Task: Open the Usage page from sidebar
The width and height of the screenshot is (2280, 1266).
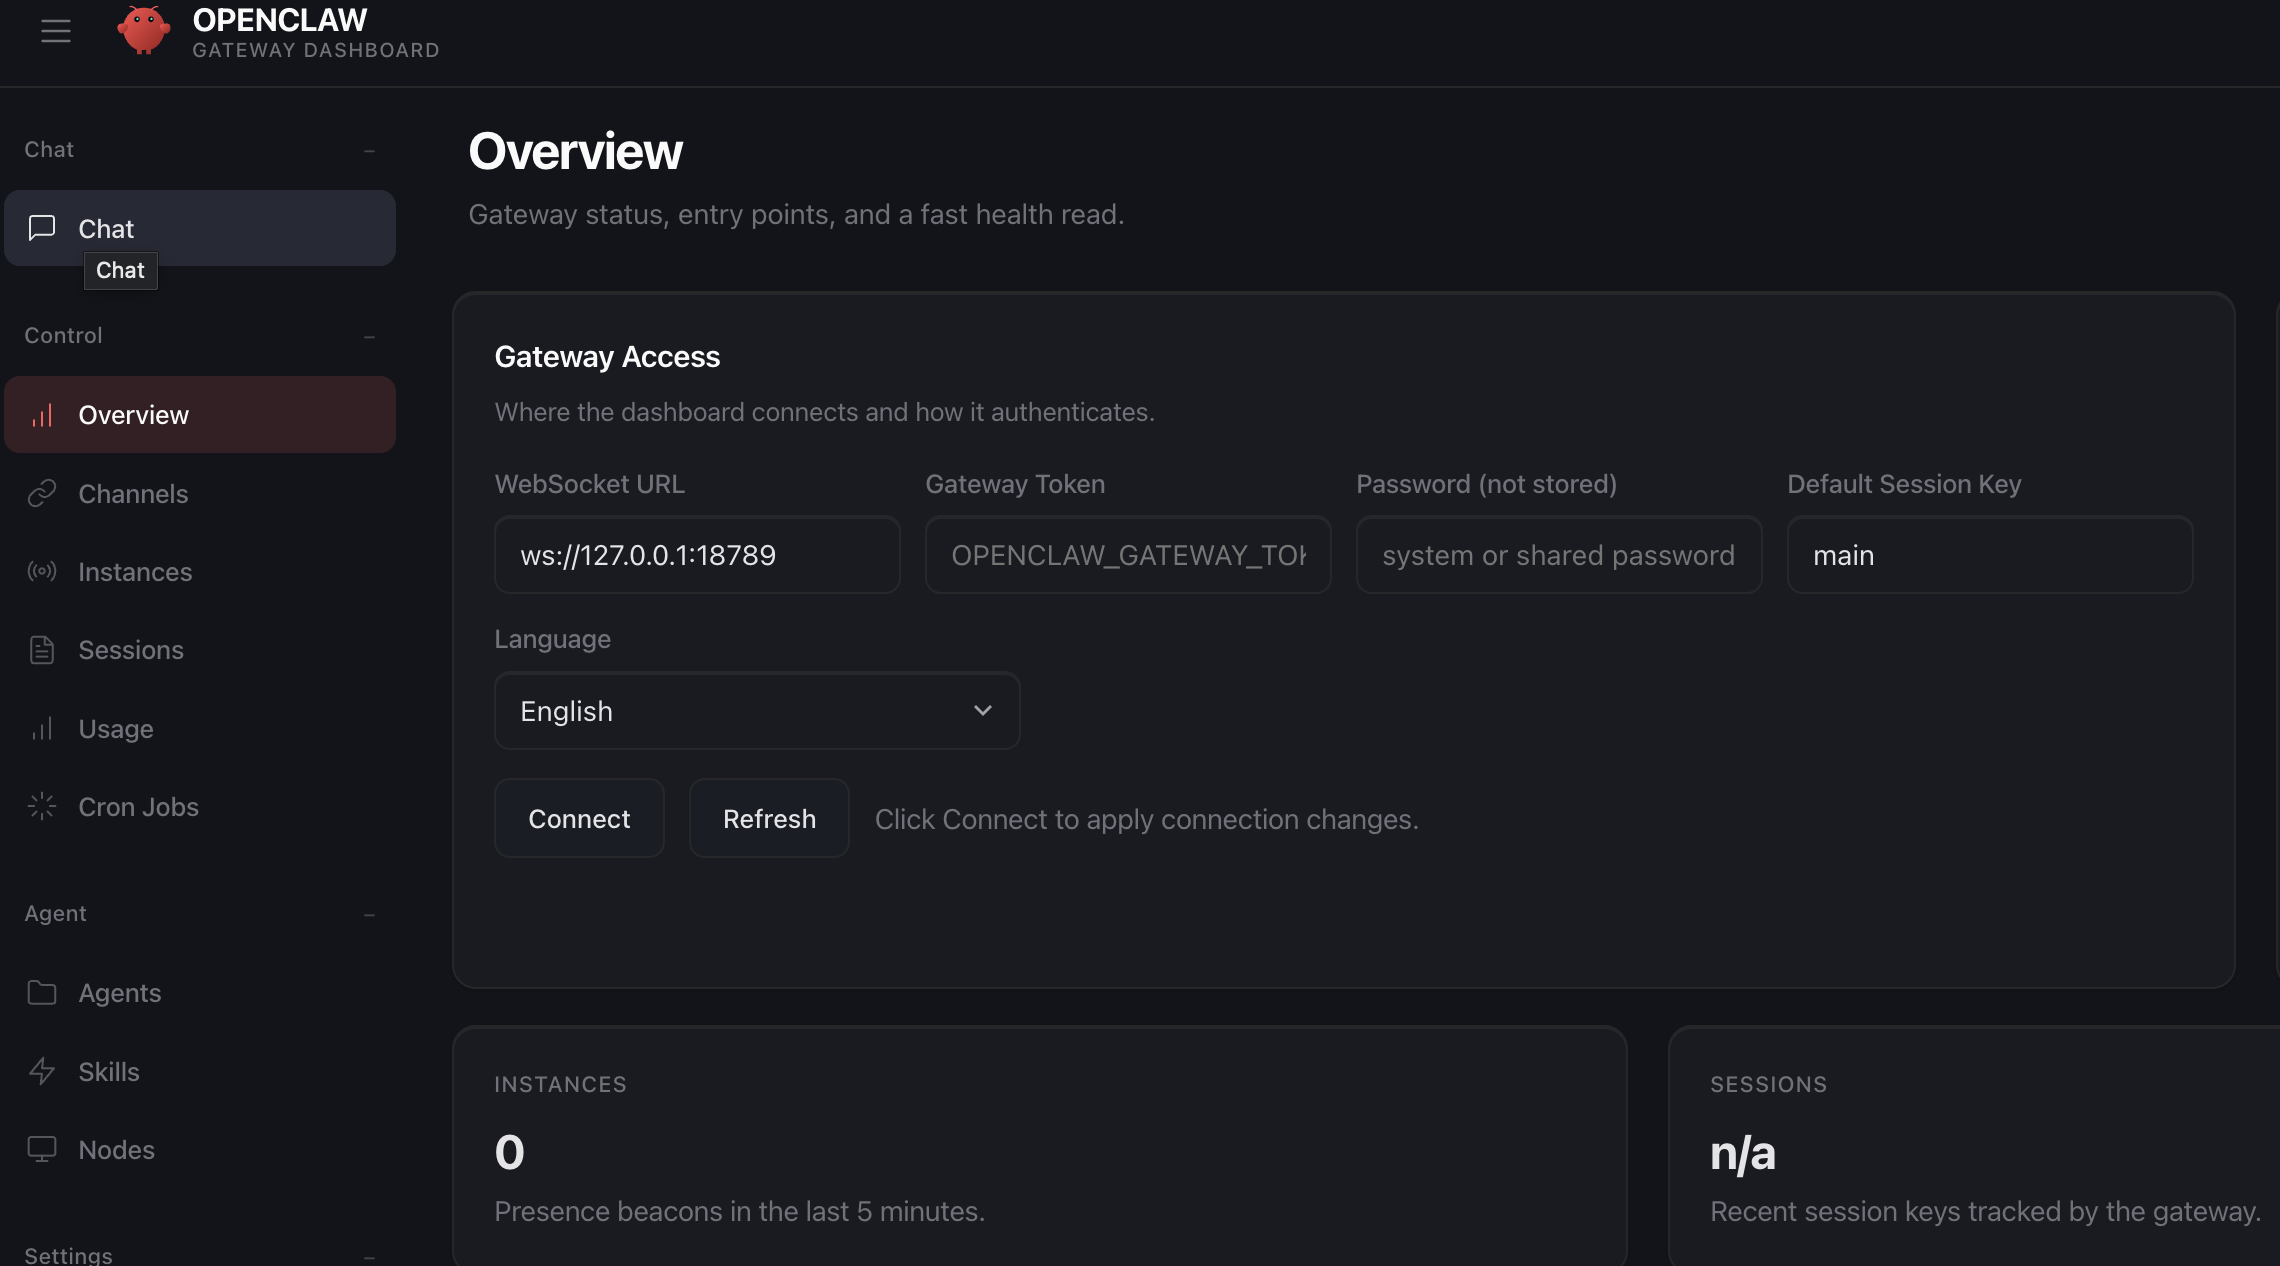Action: coord(116,729)
